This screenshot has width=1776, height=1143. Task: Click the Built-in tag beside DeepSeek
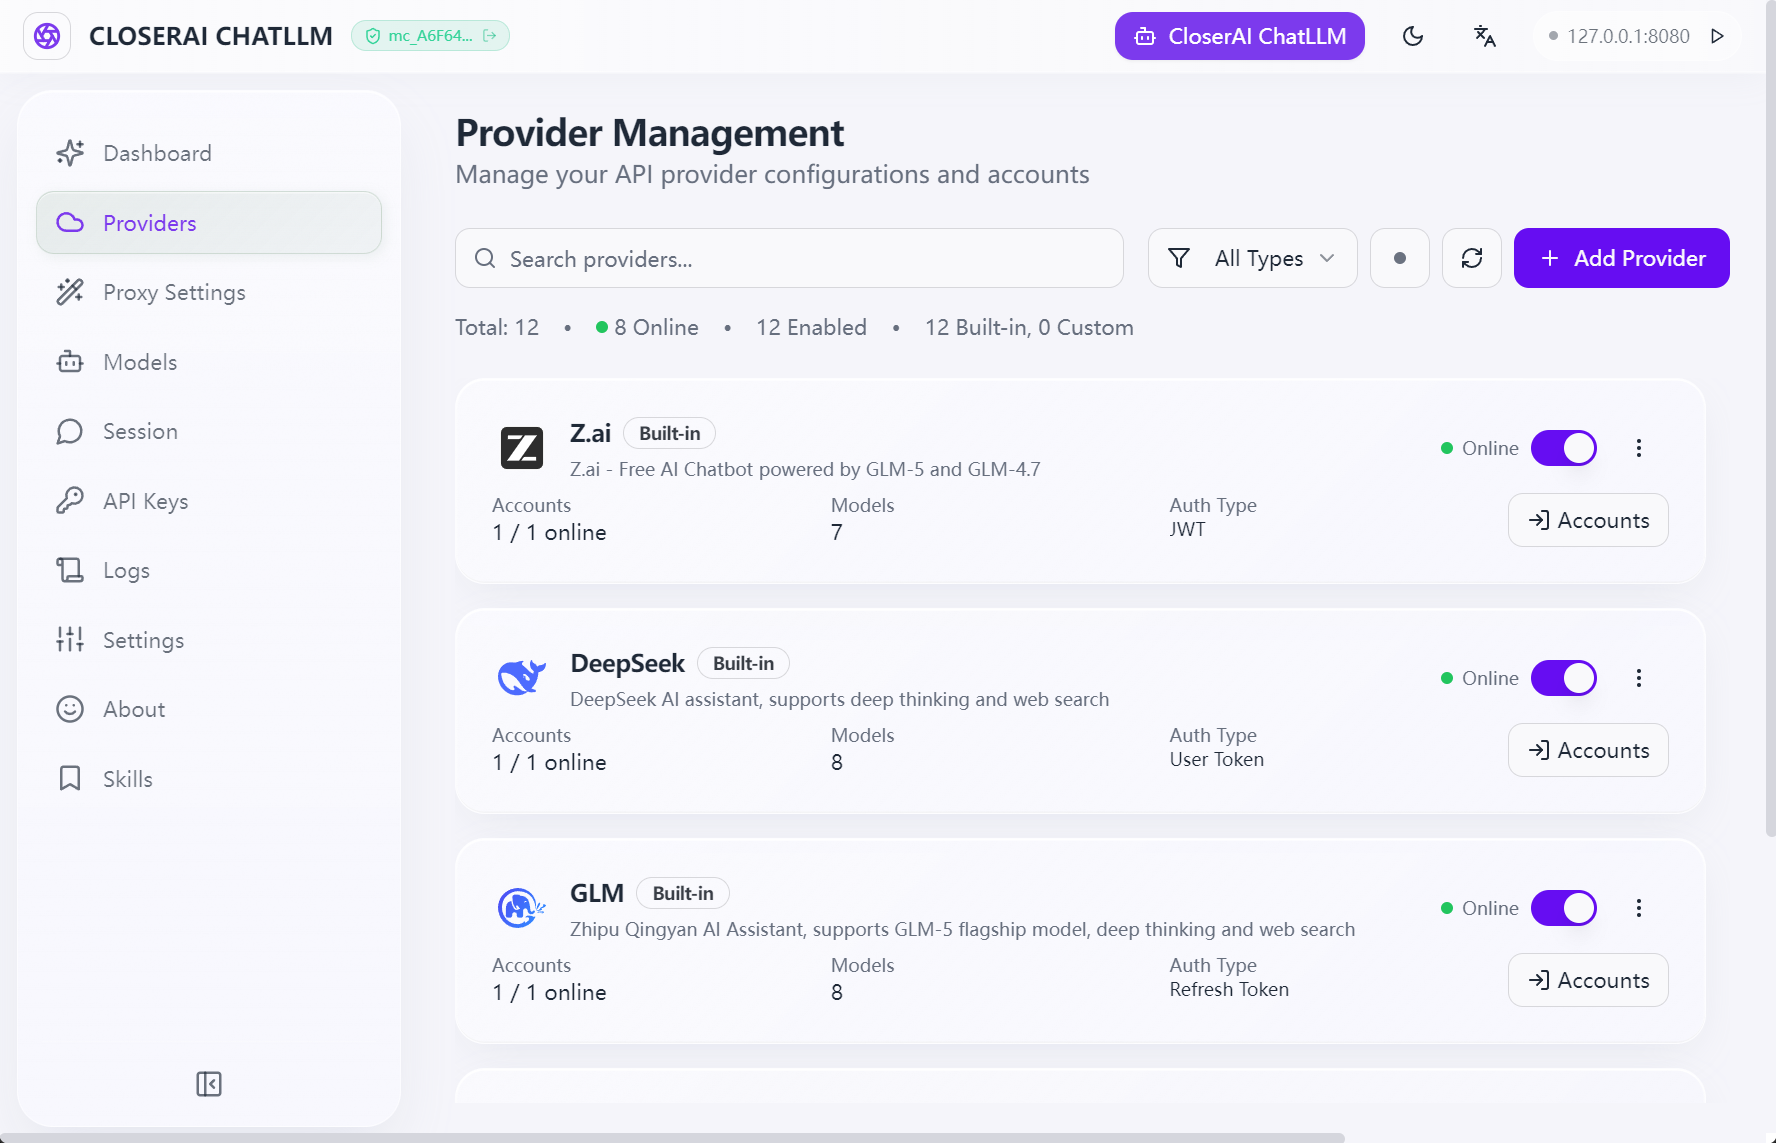[743, 663]
